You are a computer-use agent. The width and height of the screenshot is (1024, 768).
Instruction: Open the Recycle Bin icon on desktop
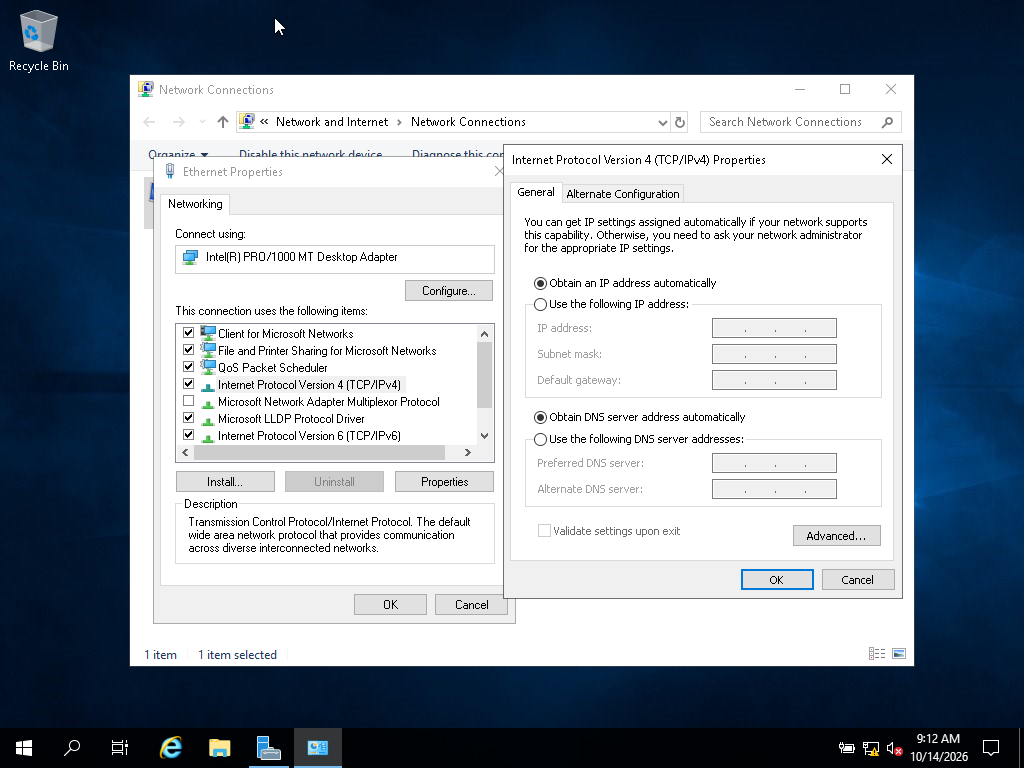tap(39, 40)
